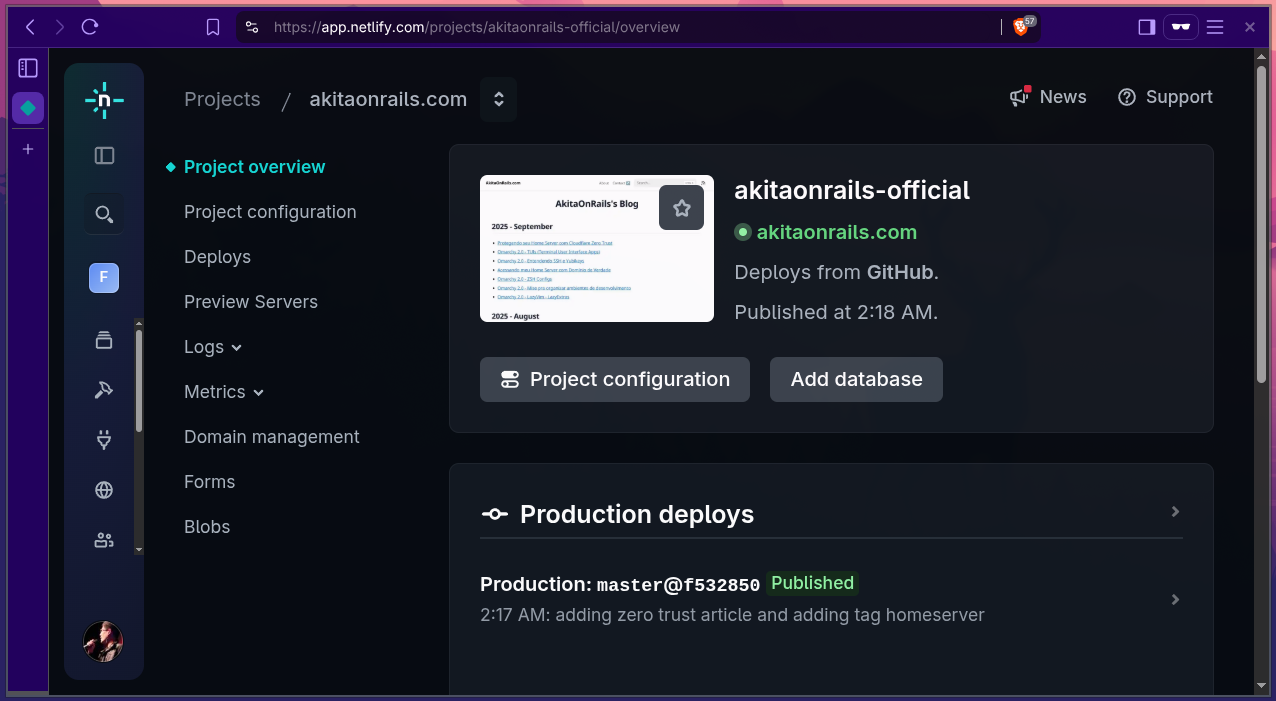The image size is (1276, 701).
Task: Open master@f532850 deploy row chevron
Action: click(x=1176, y=599)
